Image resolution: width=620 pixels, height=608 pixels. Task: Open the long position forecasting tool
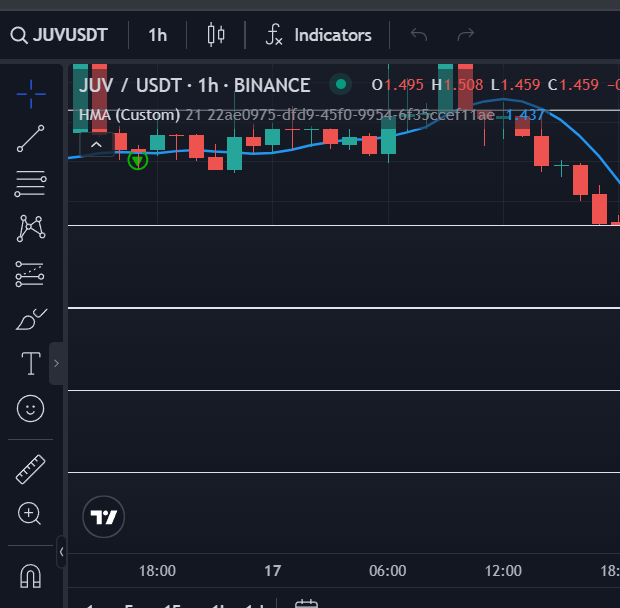[30, 274]
